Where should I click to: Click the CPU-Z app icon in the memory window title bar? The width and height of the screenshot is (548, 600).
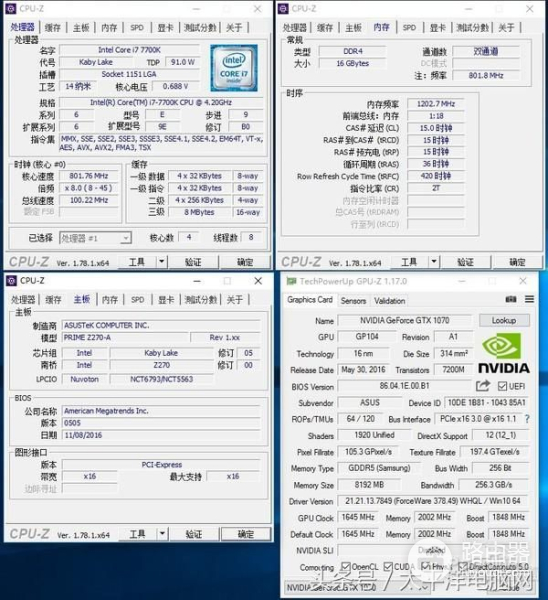283,9
